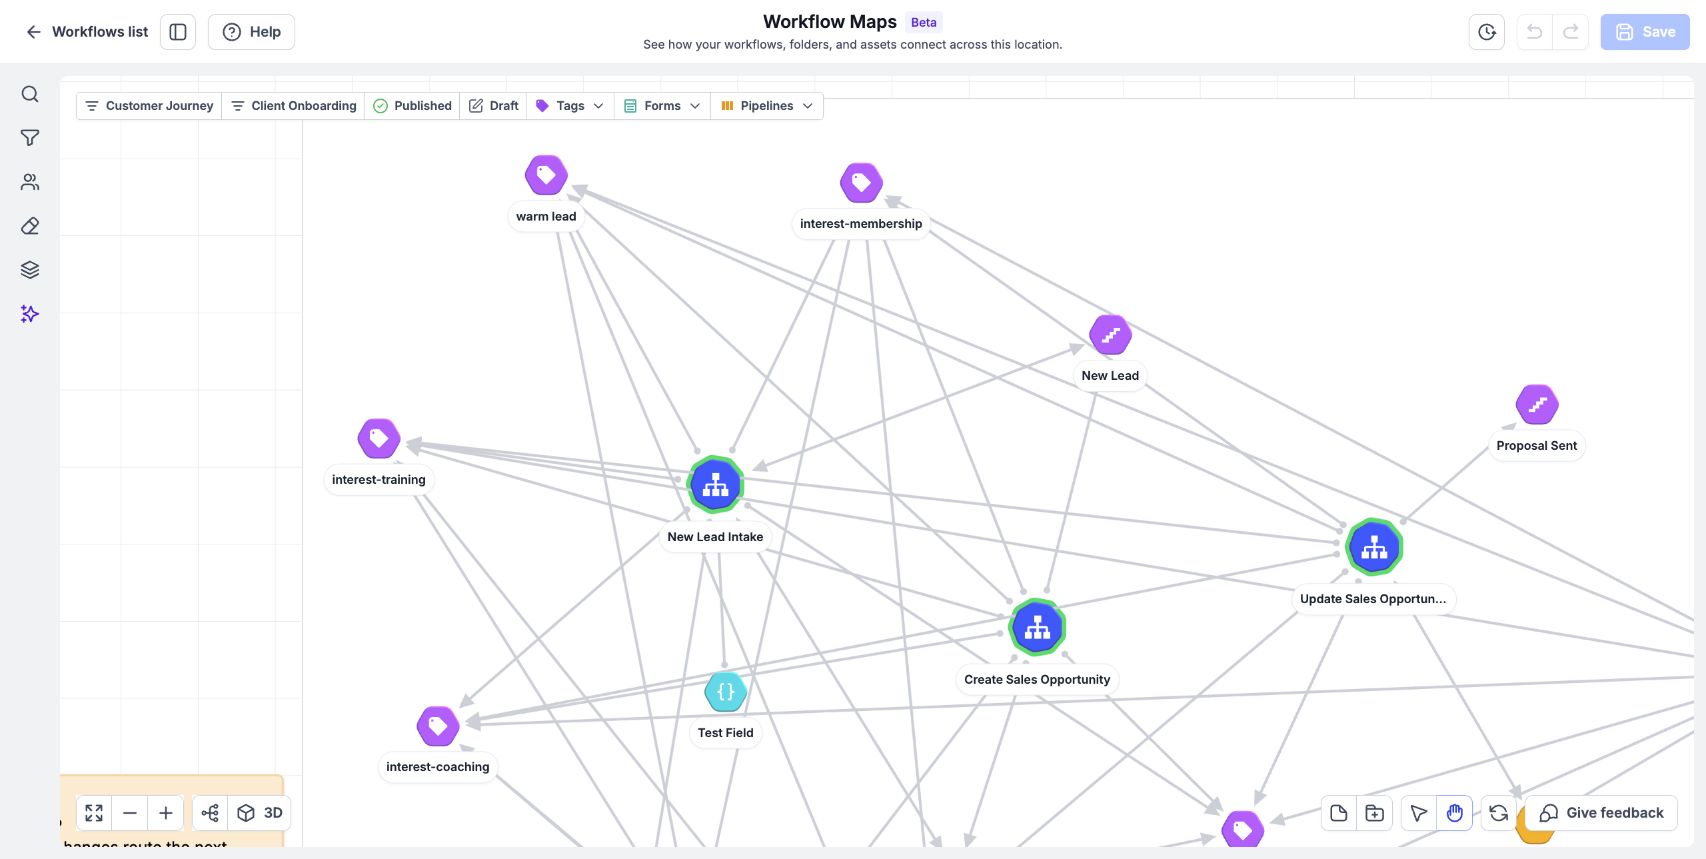Image resolution: width=1706 pixels, height=859 pixels.
Task: Click the 'Create Sales Opportunity' label
Action: (x=1037, y=680)
